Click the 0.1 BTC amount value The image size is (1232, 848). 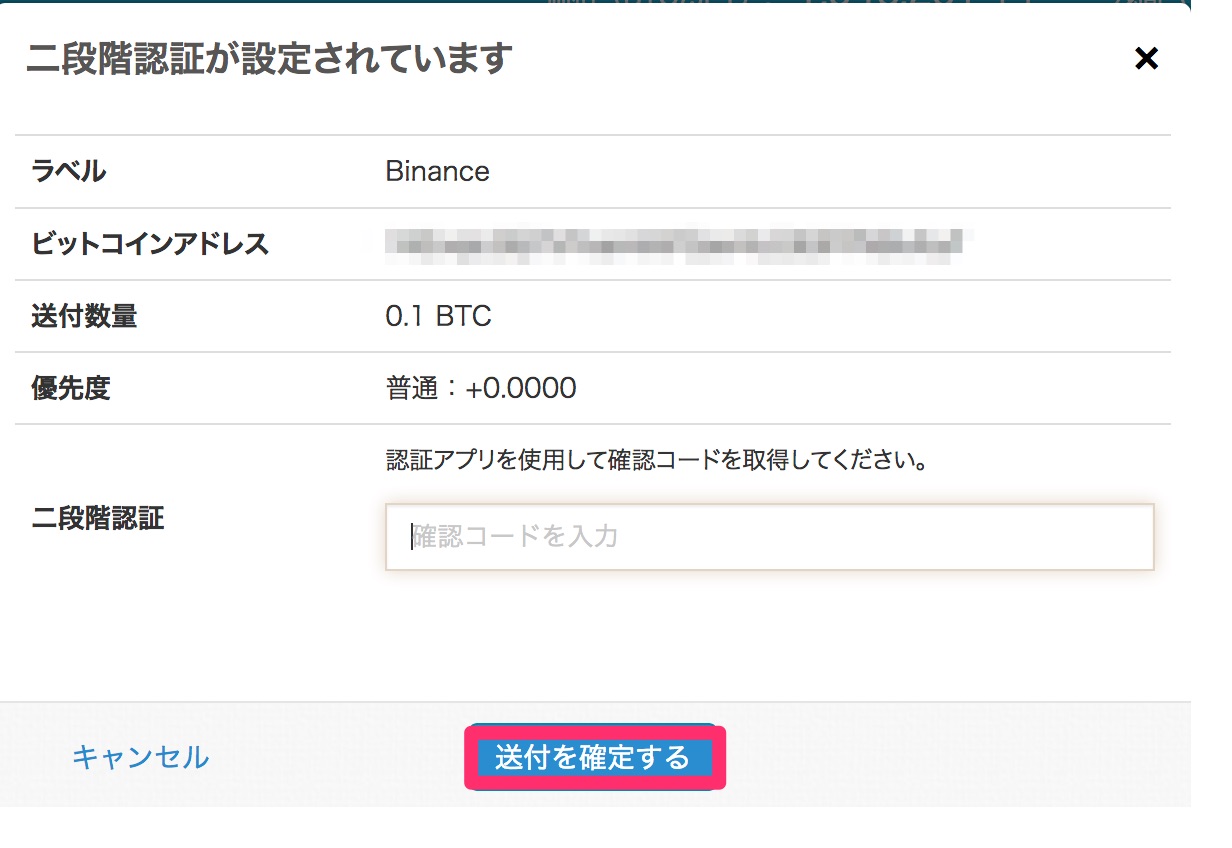(438, 316)
